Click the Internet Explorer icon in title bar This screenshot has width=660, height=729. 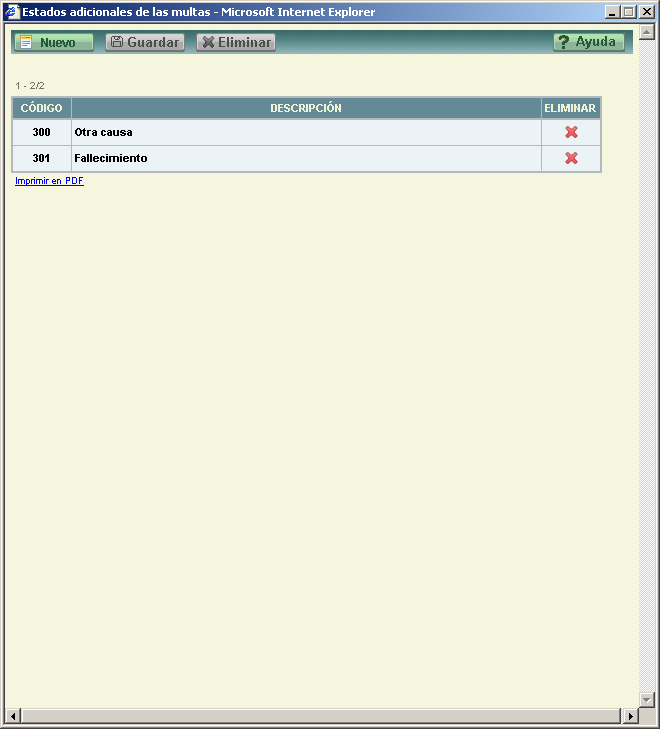13,12
